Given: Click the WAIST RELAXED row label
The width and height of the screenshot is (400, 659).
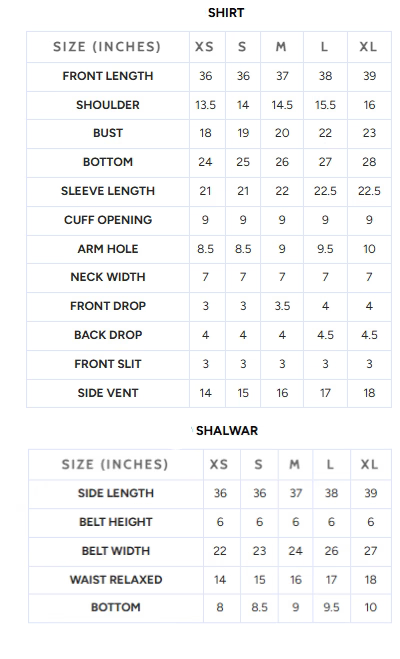Looking at the screenshot, I should pyautogui.click(x=116, y=580).
